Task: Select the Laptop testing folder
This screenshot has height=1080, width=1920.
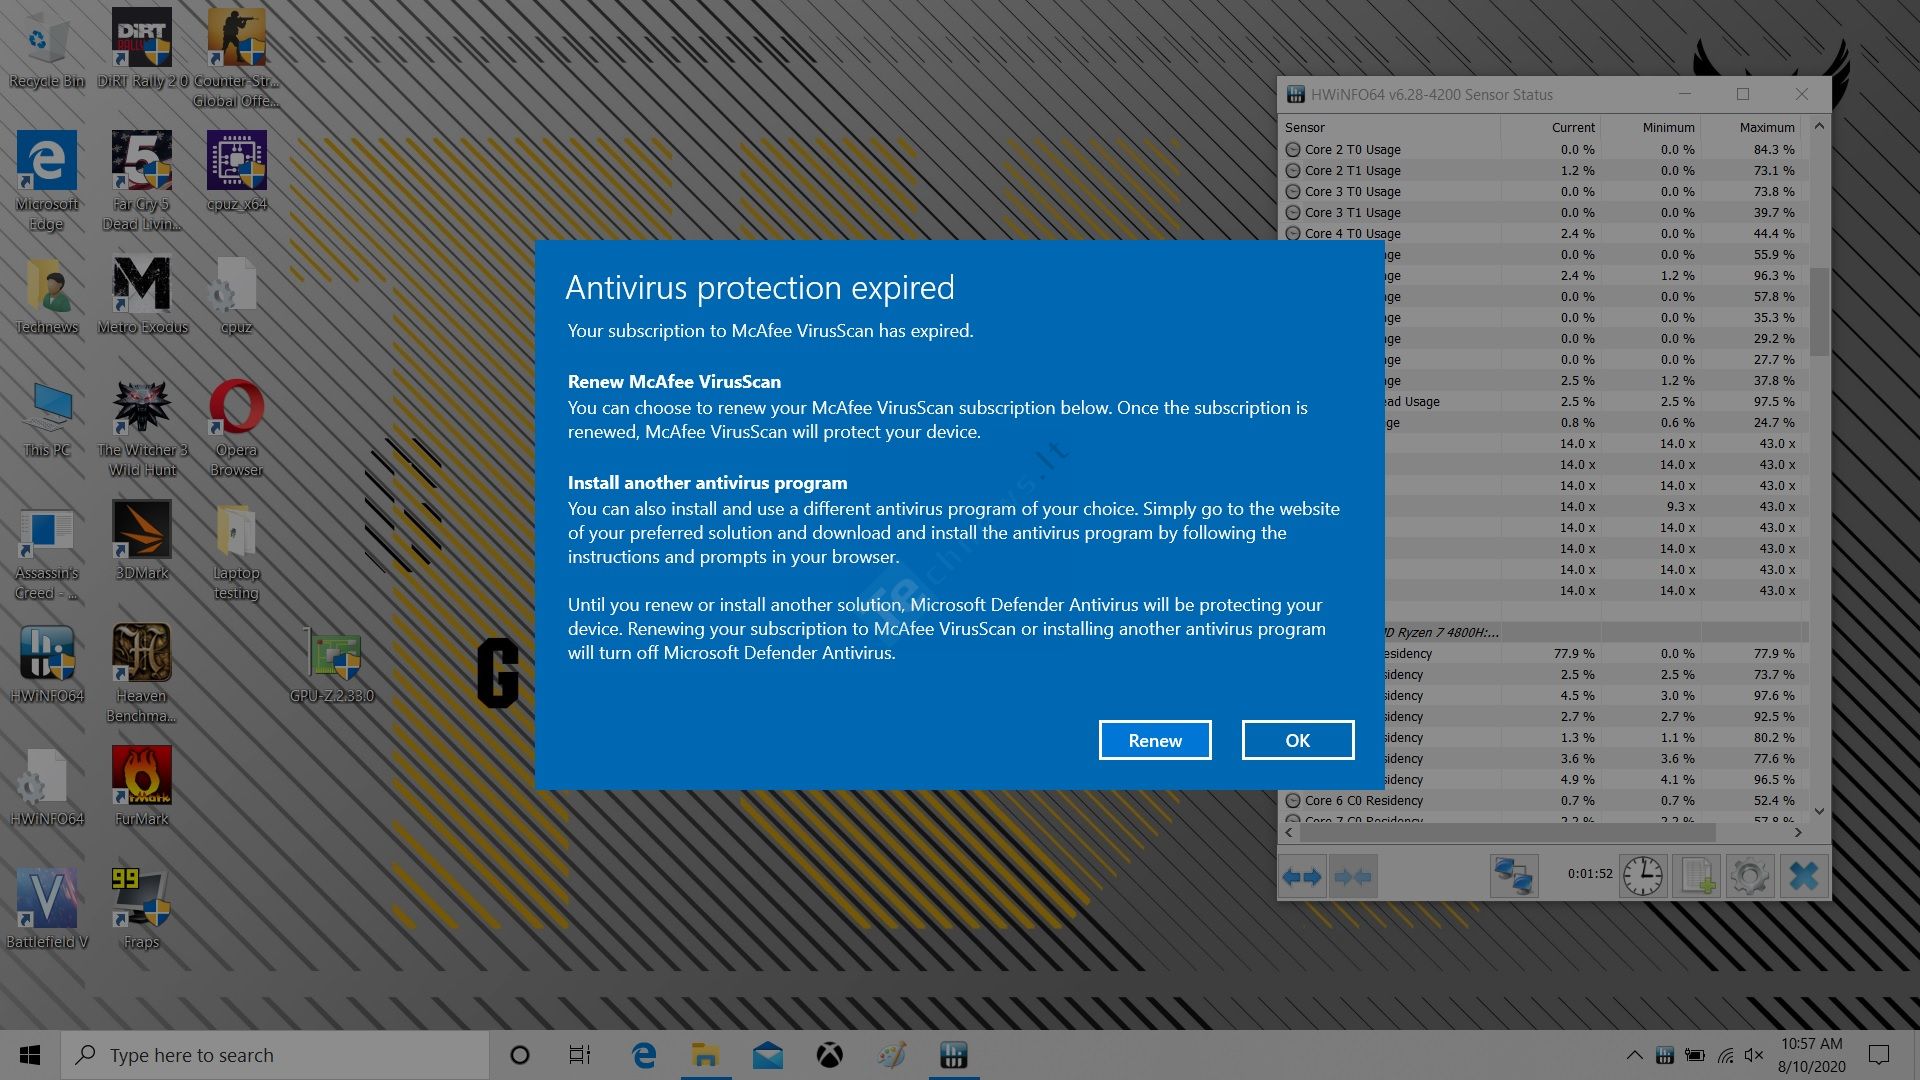Action: tap(237, 552)
